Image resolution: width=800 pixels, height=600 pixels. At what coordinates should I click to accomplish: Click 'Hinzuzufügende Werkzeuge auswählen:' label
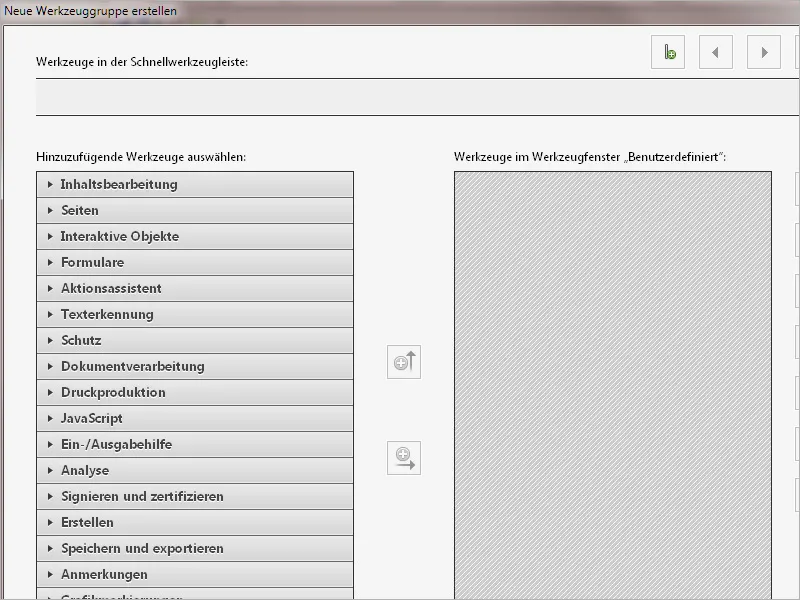point(141,157)
